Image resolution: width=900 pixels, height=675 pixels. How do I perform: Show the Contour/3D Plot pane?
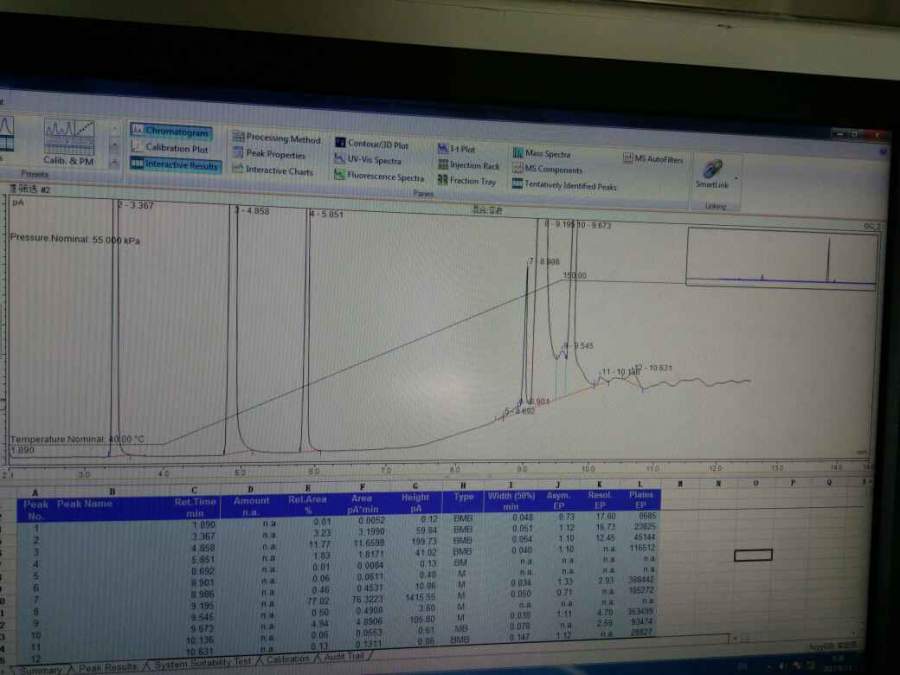[372, 143]
